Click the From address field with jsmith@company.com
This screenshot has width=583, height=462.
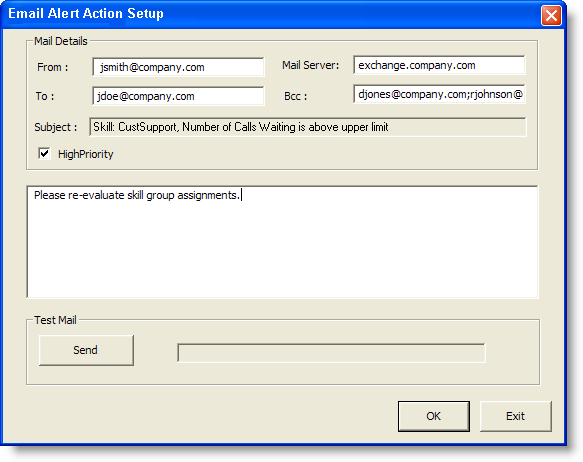pyautogui.click(x=178, y=67)
